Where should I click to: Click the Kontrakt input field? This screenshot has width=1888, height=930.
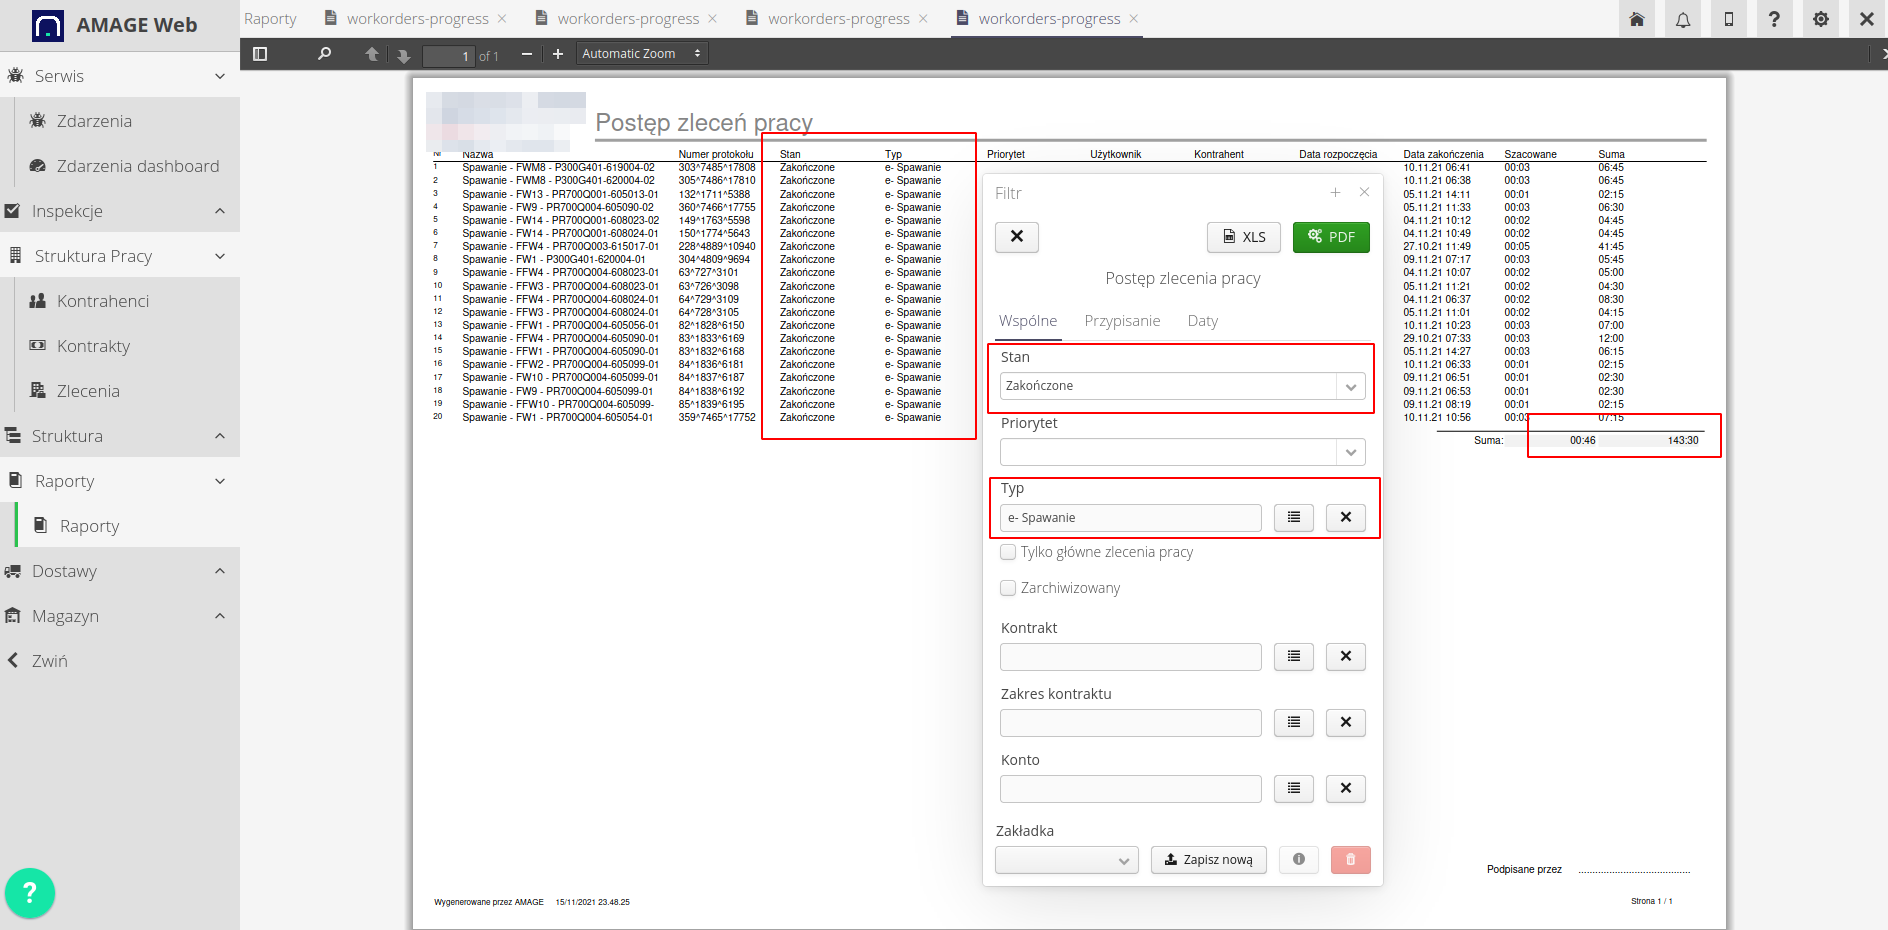tap(1130, 657)
